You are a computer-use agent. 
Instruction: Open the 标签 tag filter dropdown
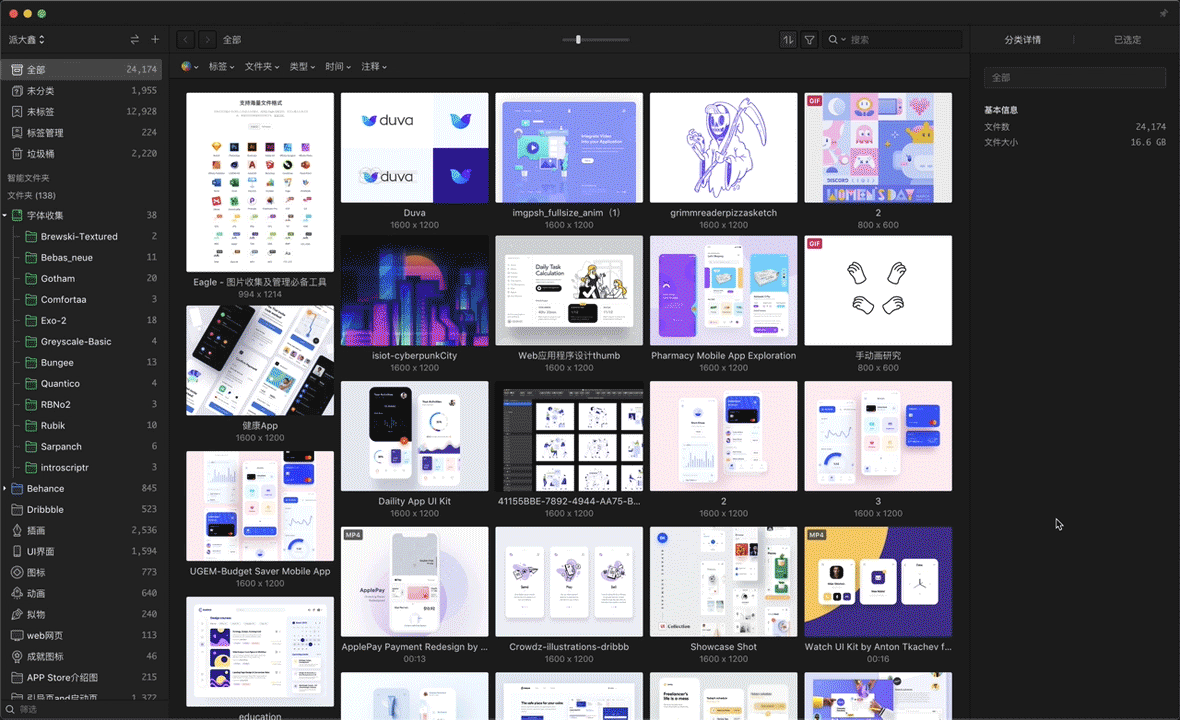pos(221,66)
